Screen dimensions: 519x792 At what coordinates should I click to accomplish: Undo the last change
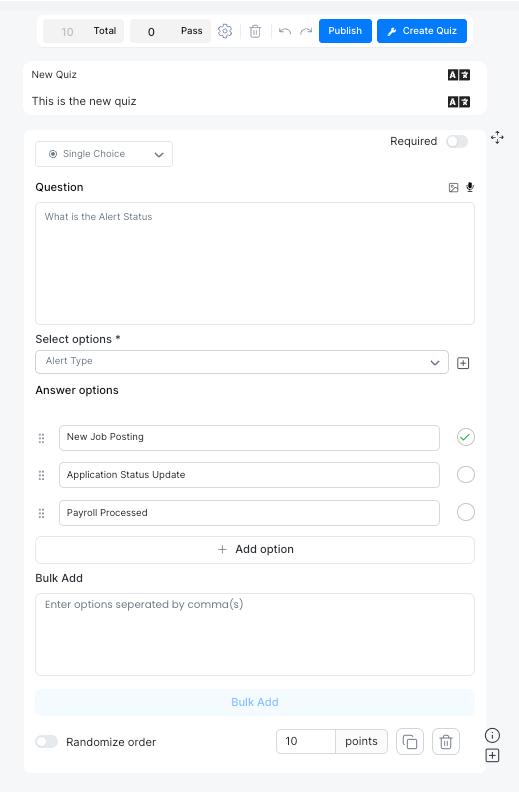click(285, 31)
